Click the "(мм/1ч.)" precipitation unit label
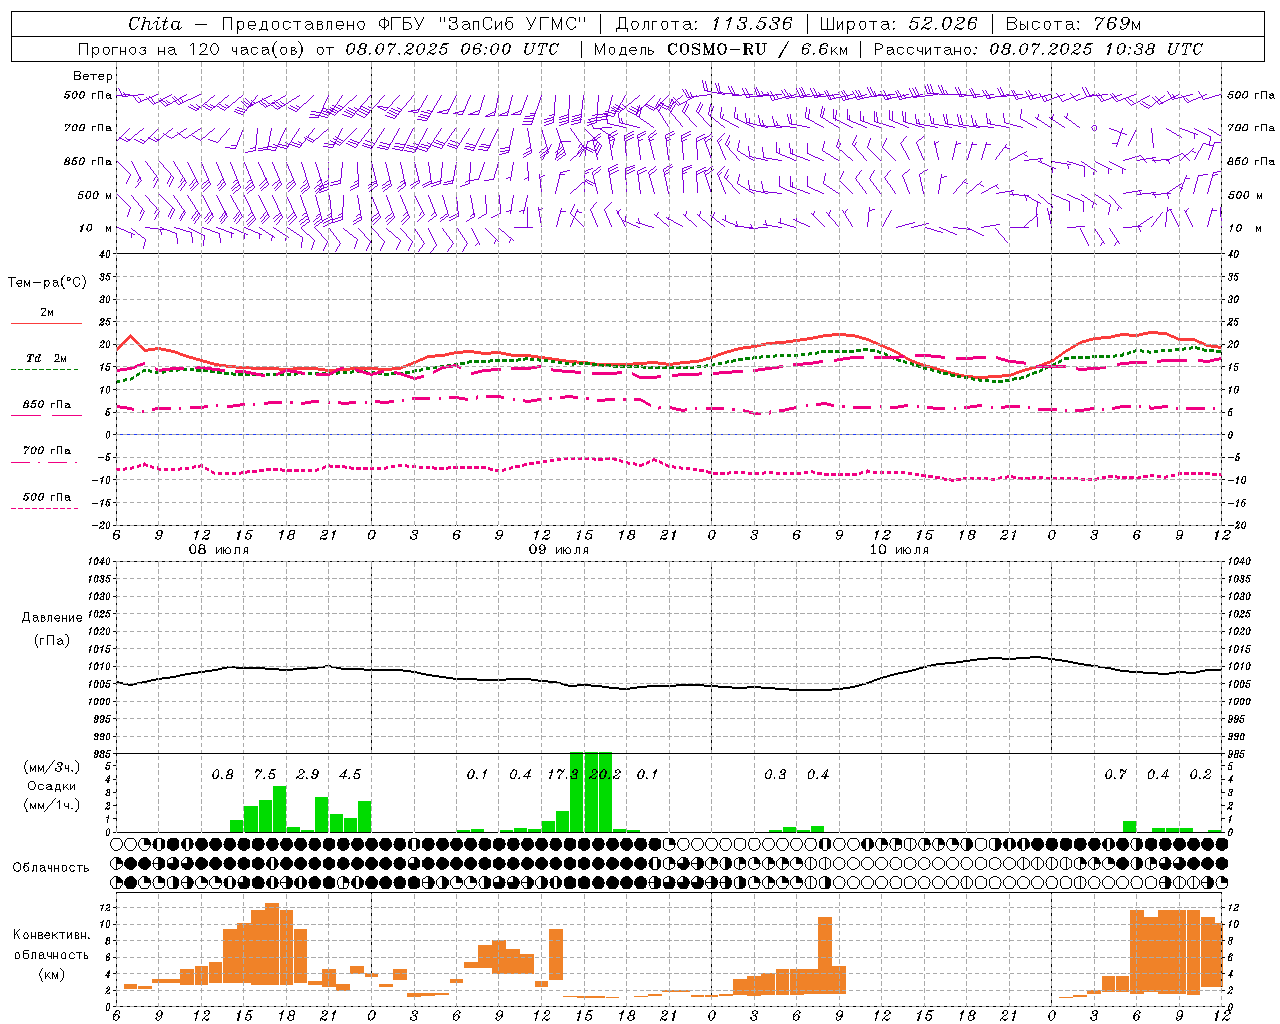 [51, 805]
